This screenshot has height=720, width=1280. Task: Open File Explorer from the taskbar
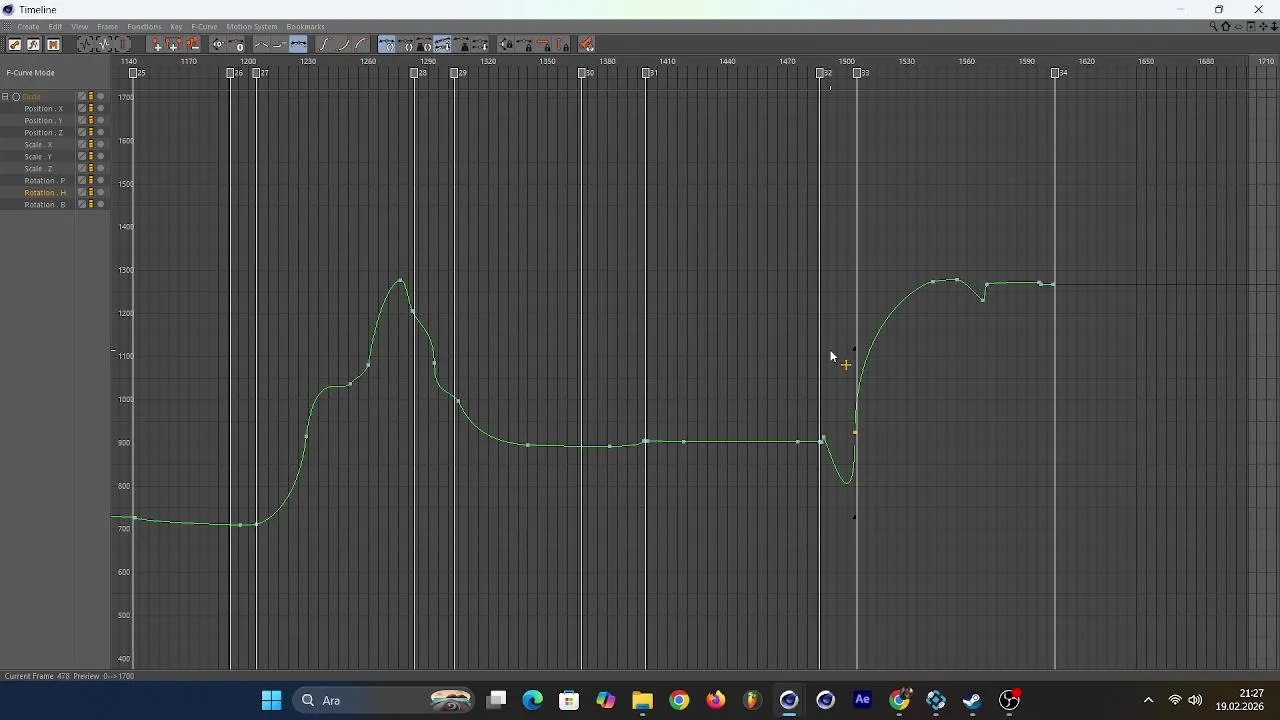pyautogui.click(x=642, y=700)
